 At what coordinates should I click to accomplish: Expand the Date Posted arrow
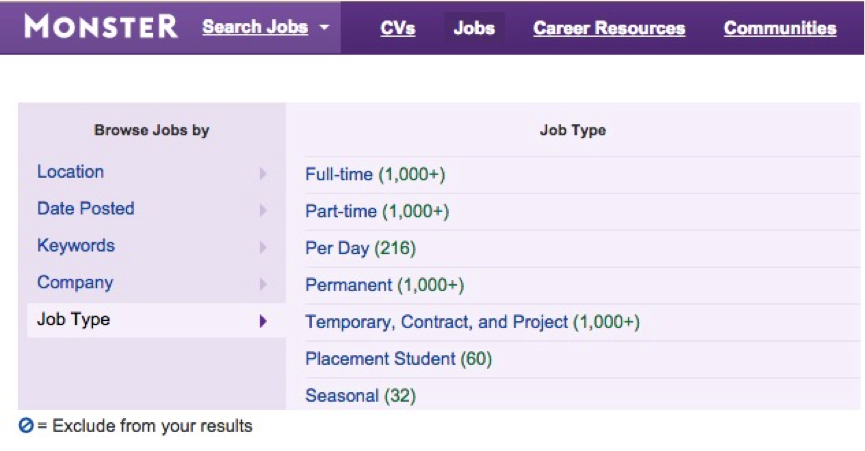pyautogui.click(x=263, y=211)
